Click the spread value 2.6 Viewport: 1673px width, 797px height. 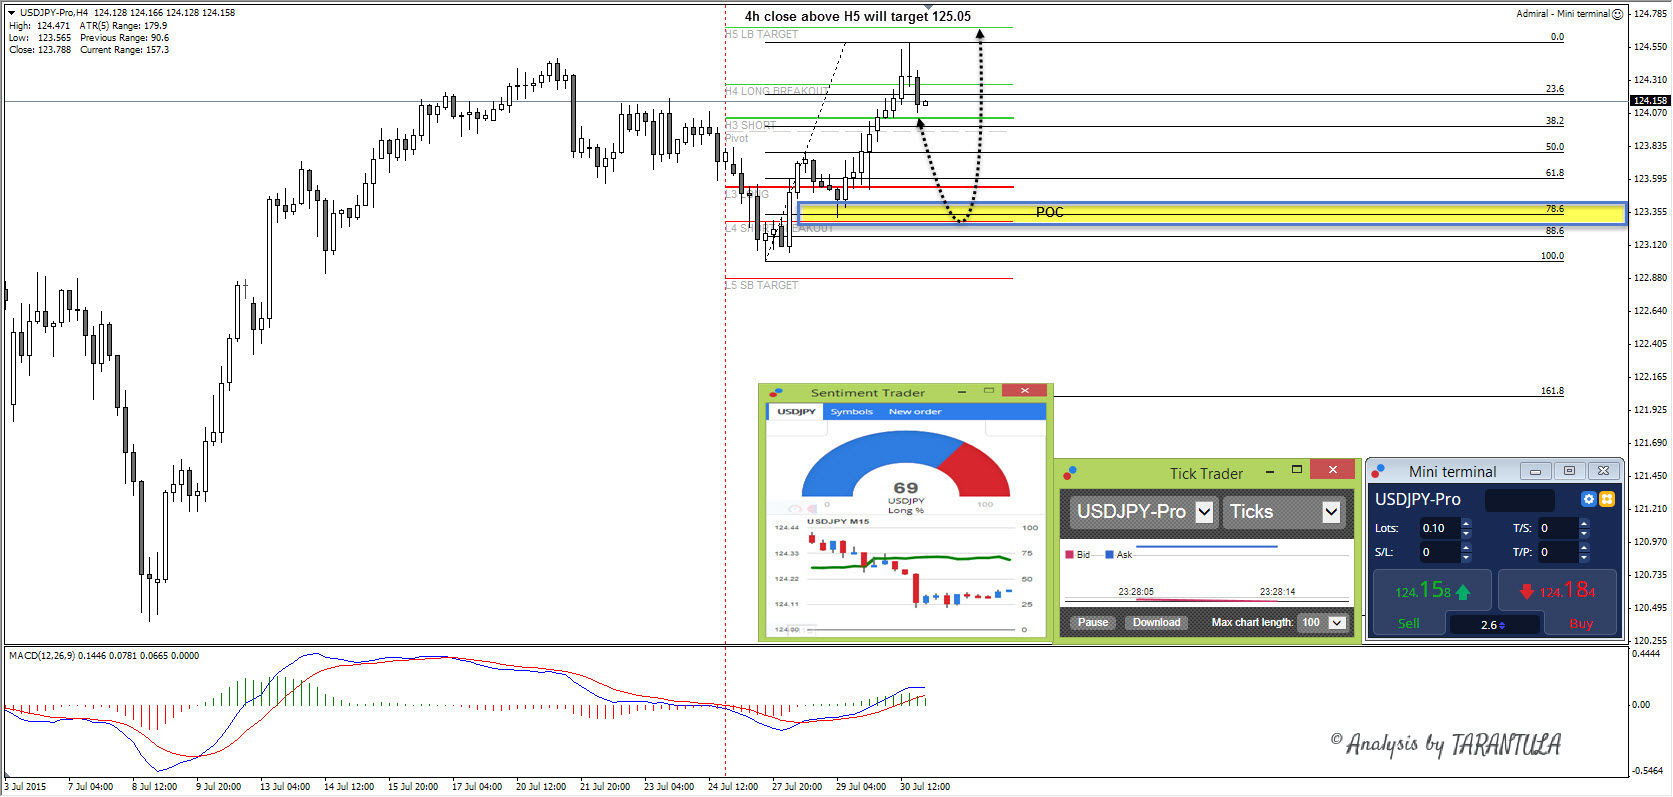coord(1488,626)
